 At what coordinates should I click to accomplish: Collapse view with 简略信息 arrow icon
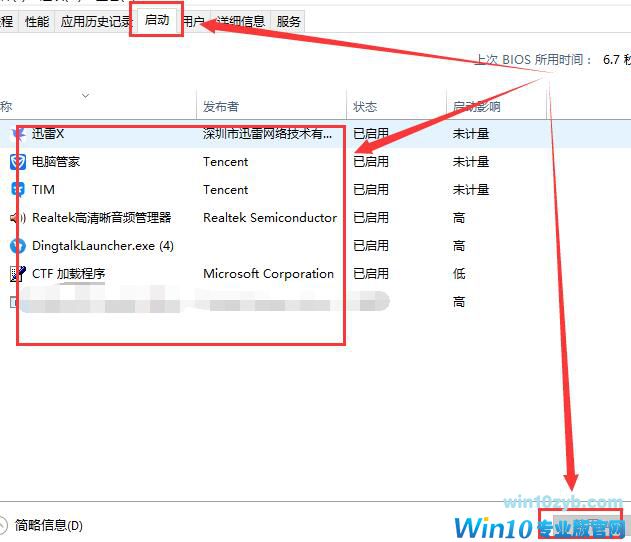point(2,525)
